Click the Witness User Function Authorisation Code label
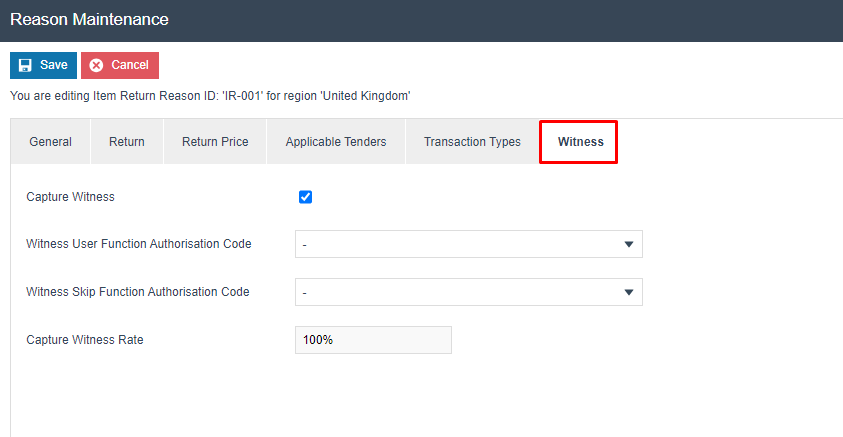This screenshot has height=437, width=843. click(x=139, y=243)
